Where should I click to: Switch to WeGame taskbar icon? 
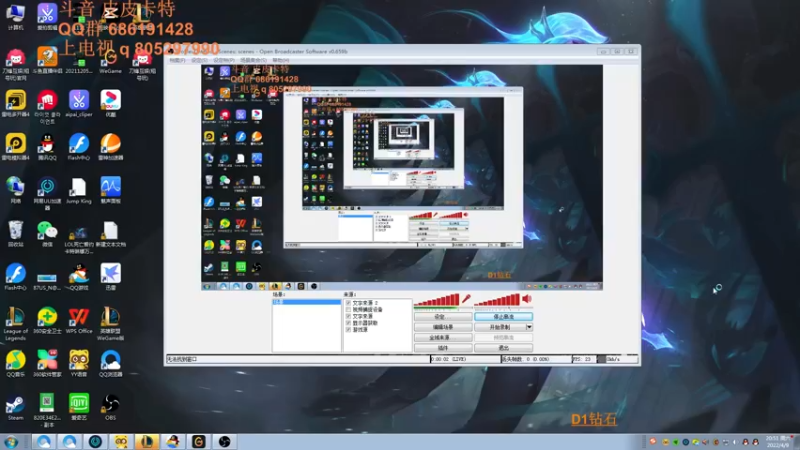(x=198, y=441)
